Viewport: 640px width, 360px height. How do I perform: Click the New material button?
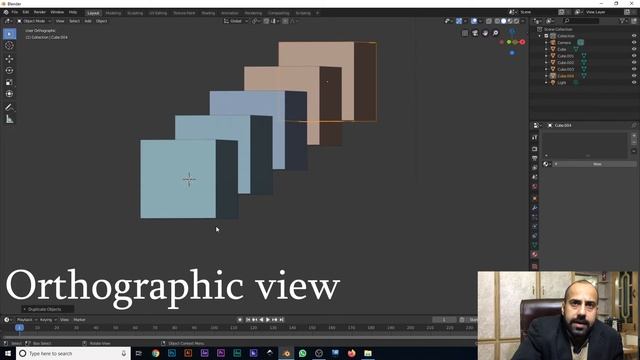tap(596, 164)
